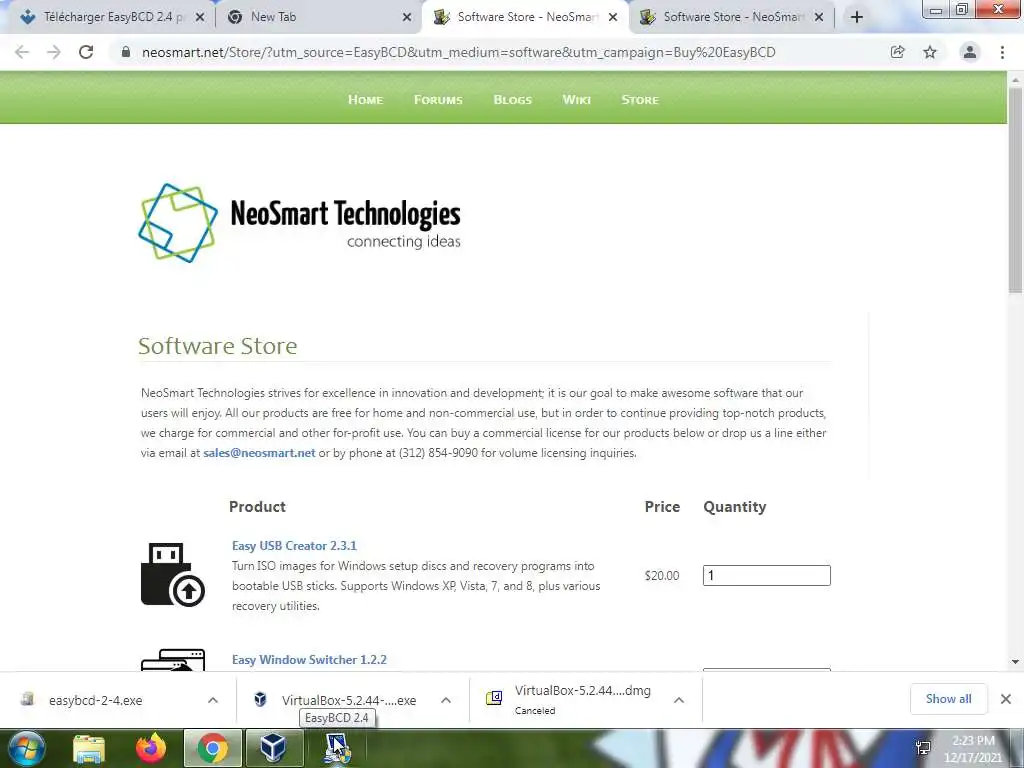The image size is (1024, 768).
Task: Switch to the last Software Store tab
Action: click(730, 17)
